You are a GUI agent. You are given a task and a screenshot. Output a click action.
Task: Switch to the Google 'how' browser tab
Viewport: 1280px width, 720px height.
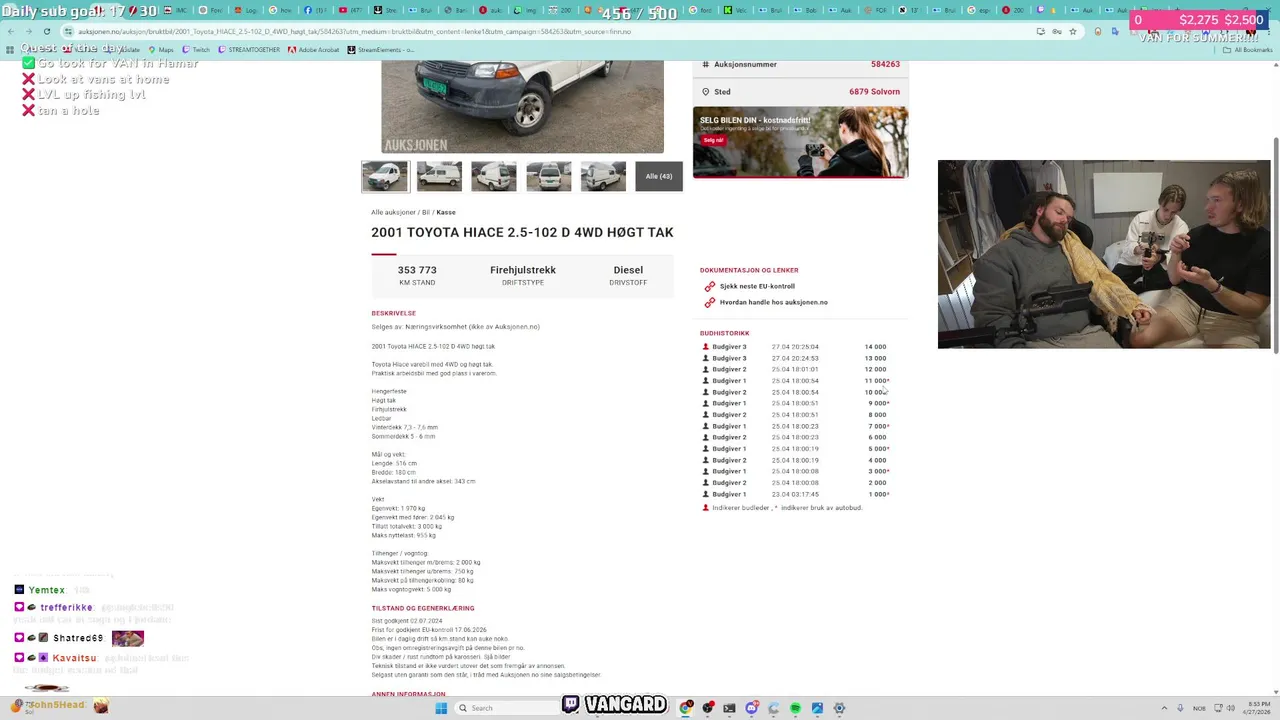(280, 10)
